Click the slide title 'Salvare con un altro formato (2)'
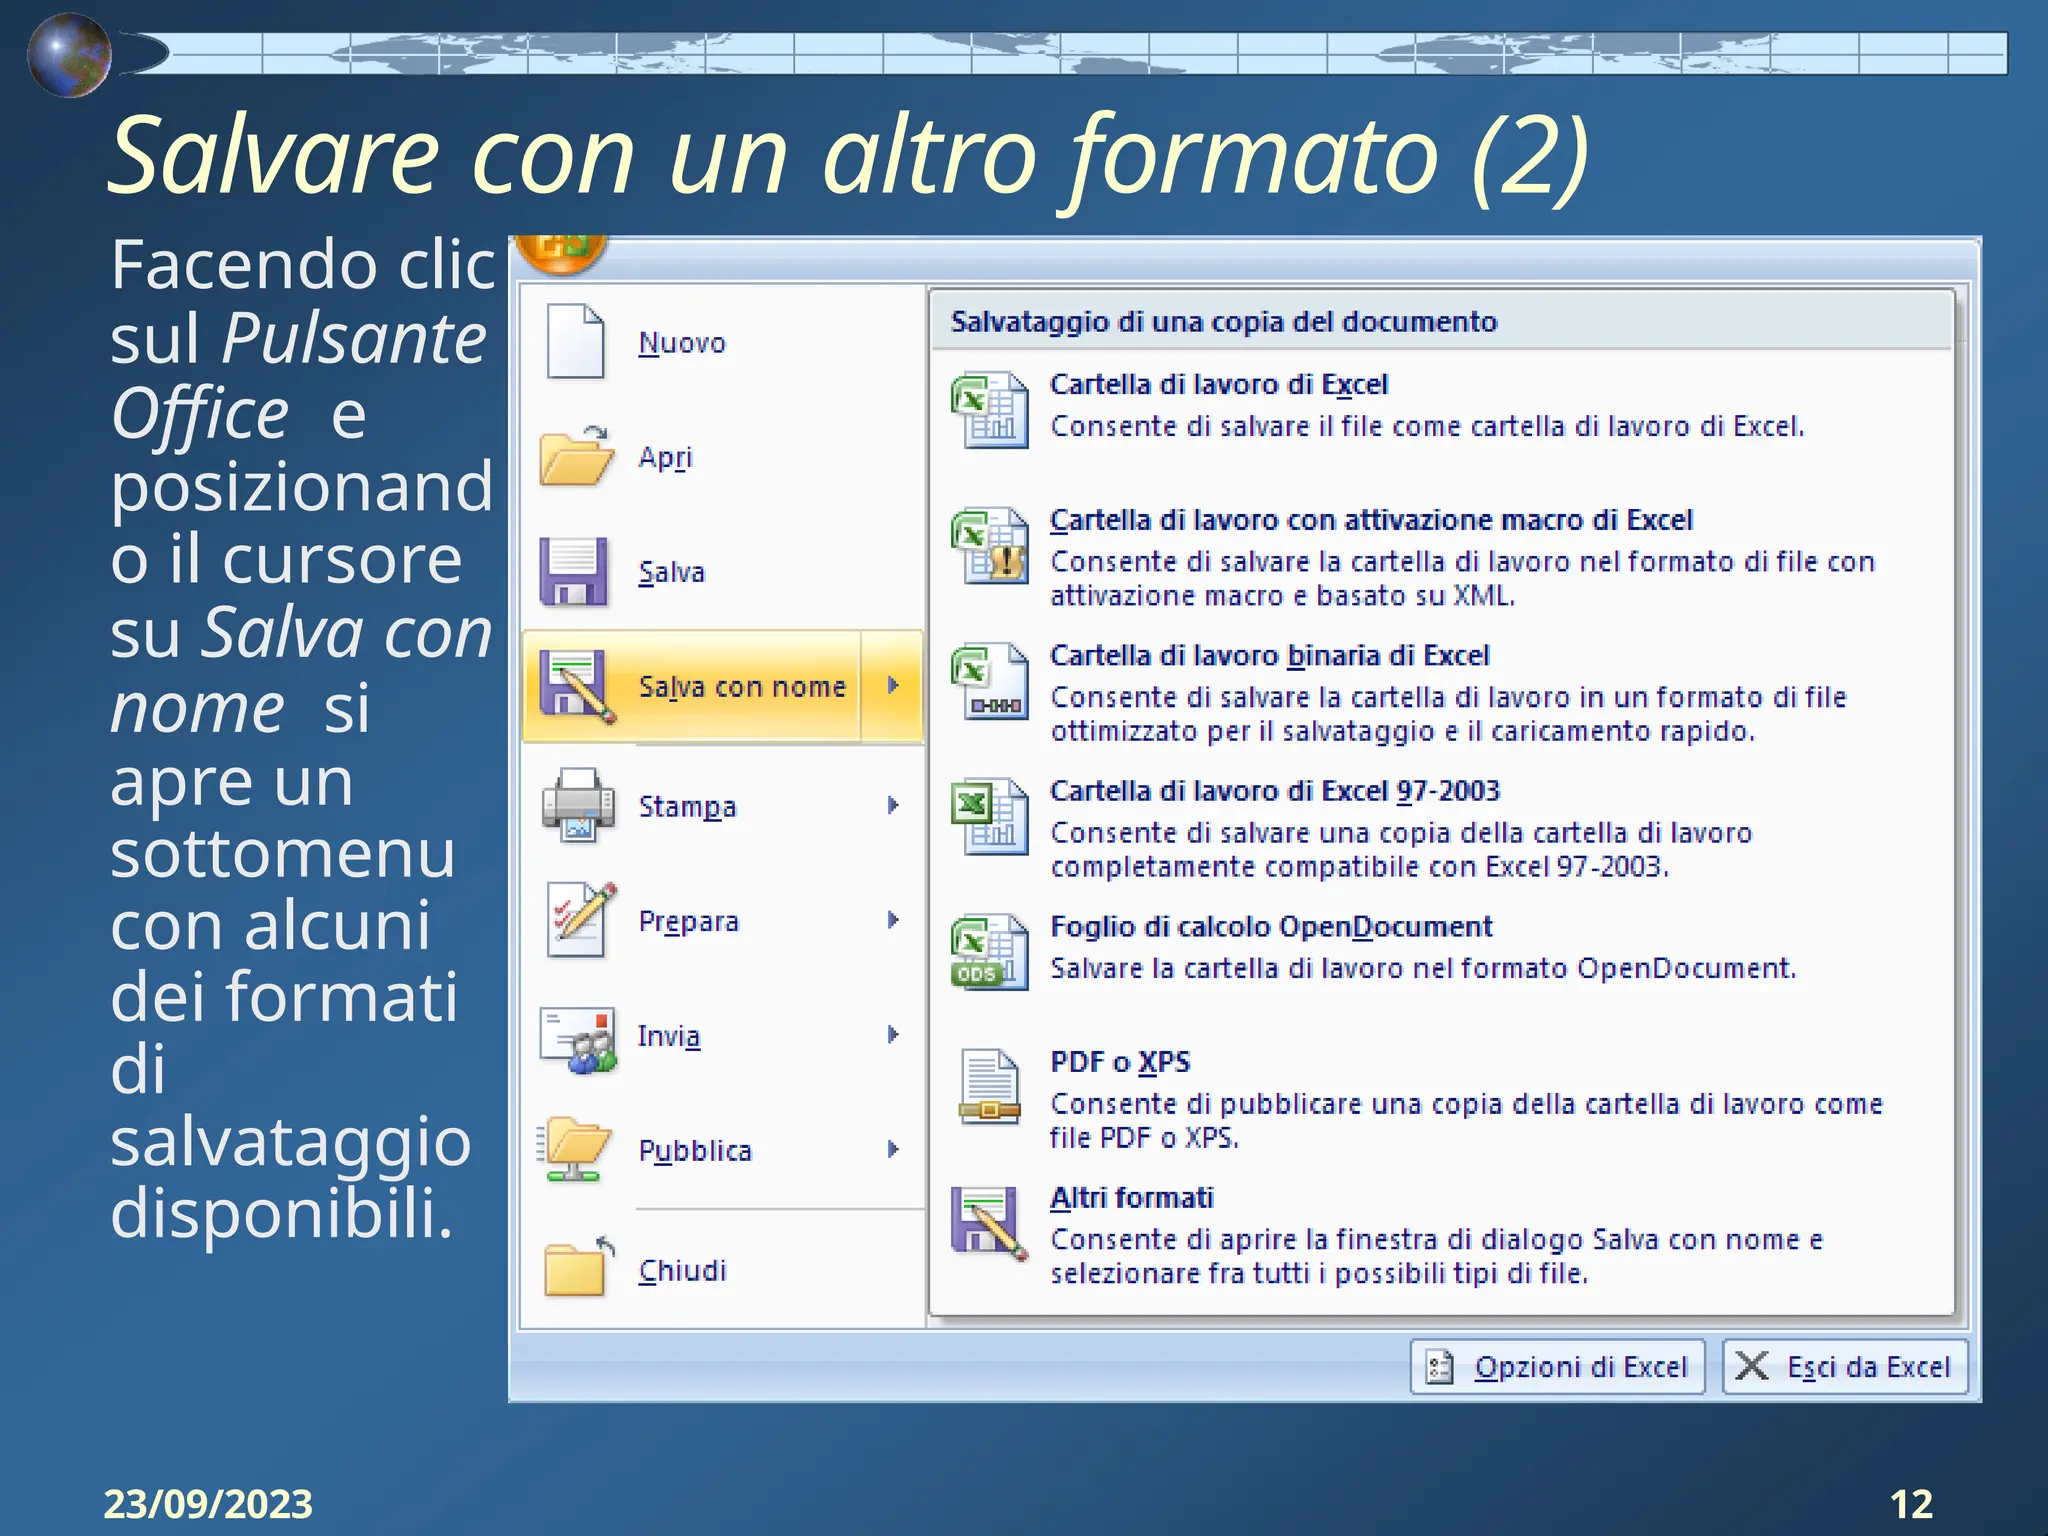2048x1536 pixels. [848, 156]
